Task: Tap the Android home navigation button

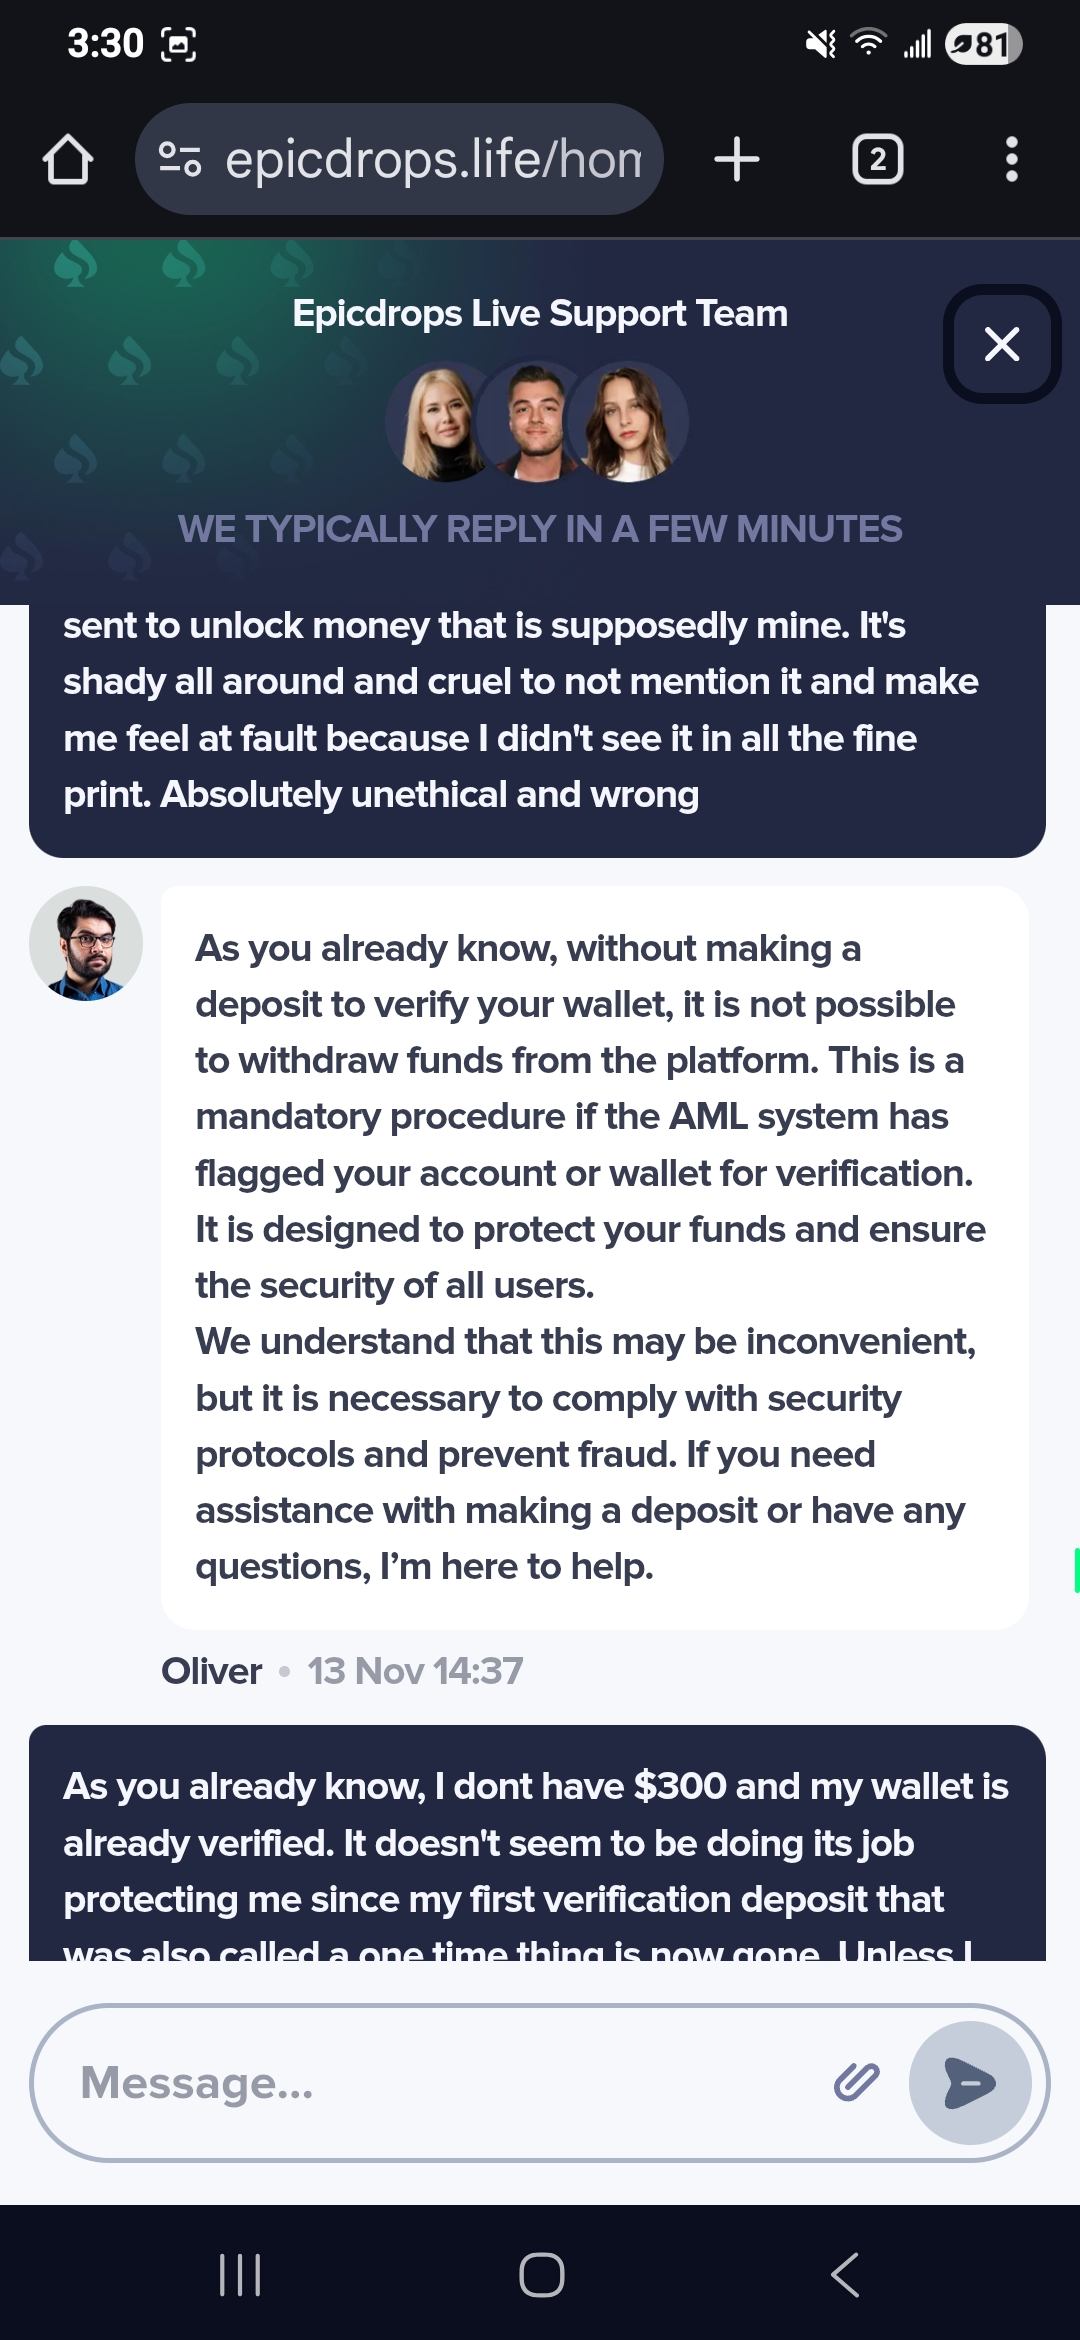Action: (541, 2274)
